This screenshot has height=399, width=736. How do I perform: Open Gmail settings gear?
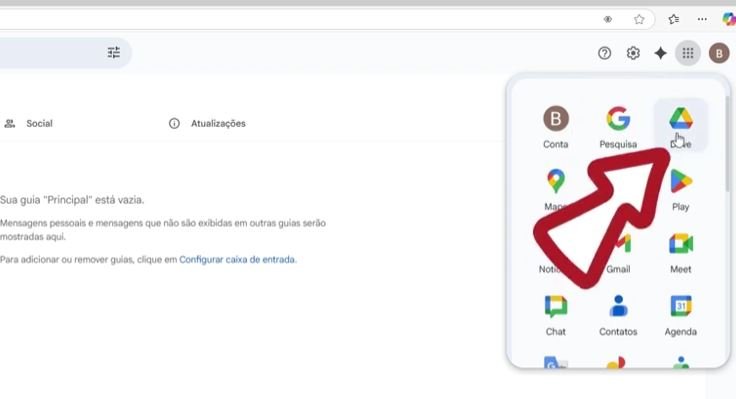click(x=633, y=53)
